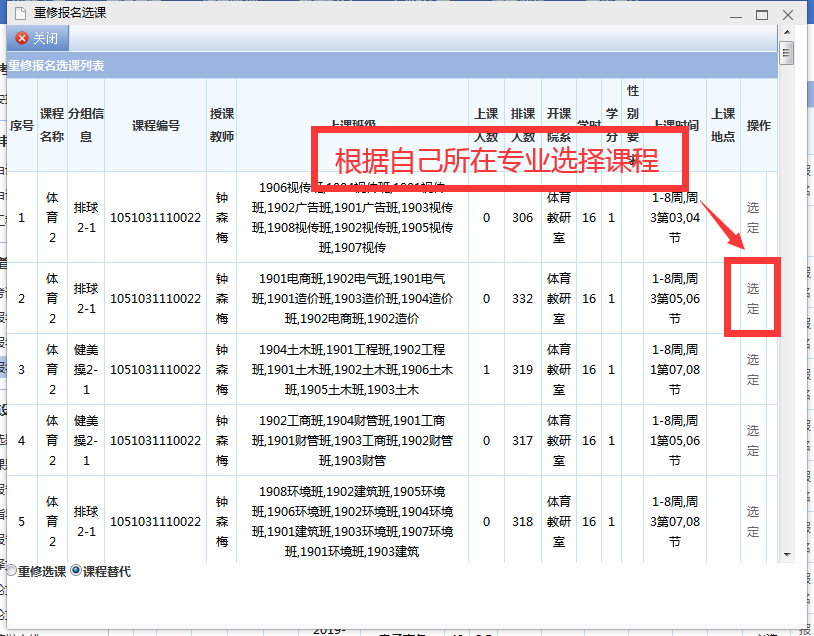Click the 授课教师 column header
The image size is (814, 636).
coord(221,126)
